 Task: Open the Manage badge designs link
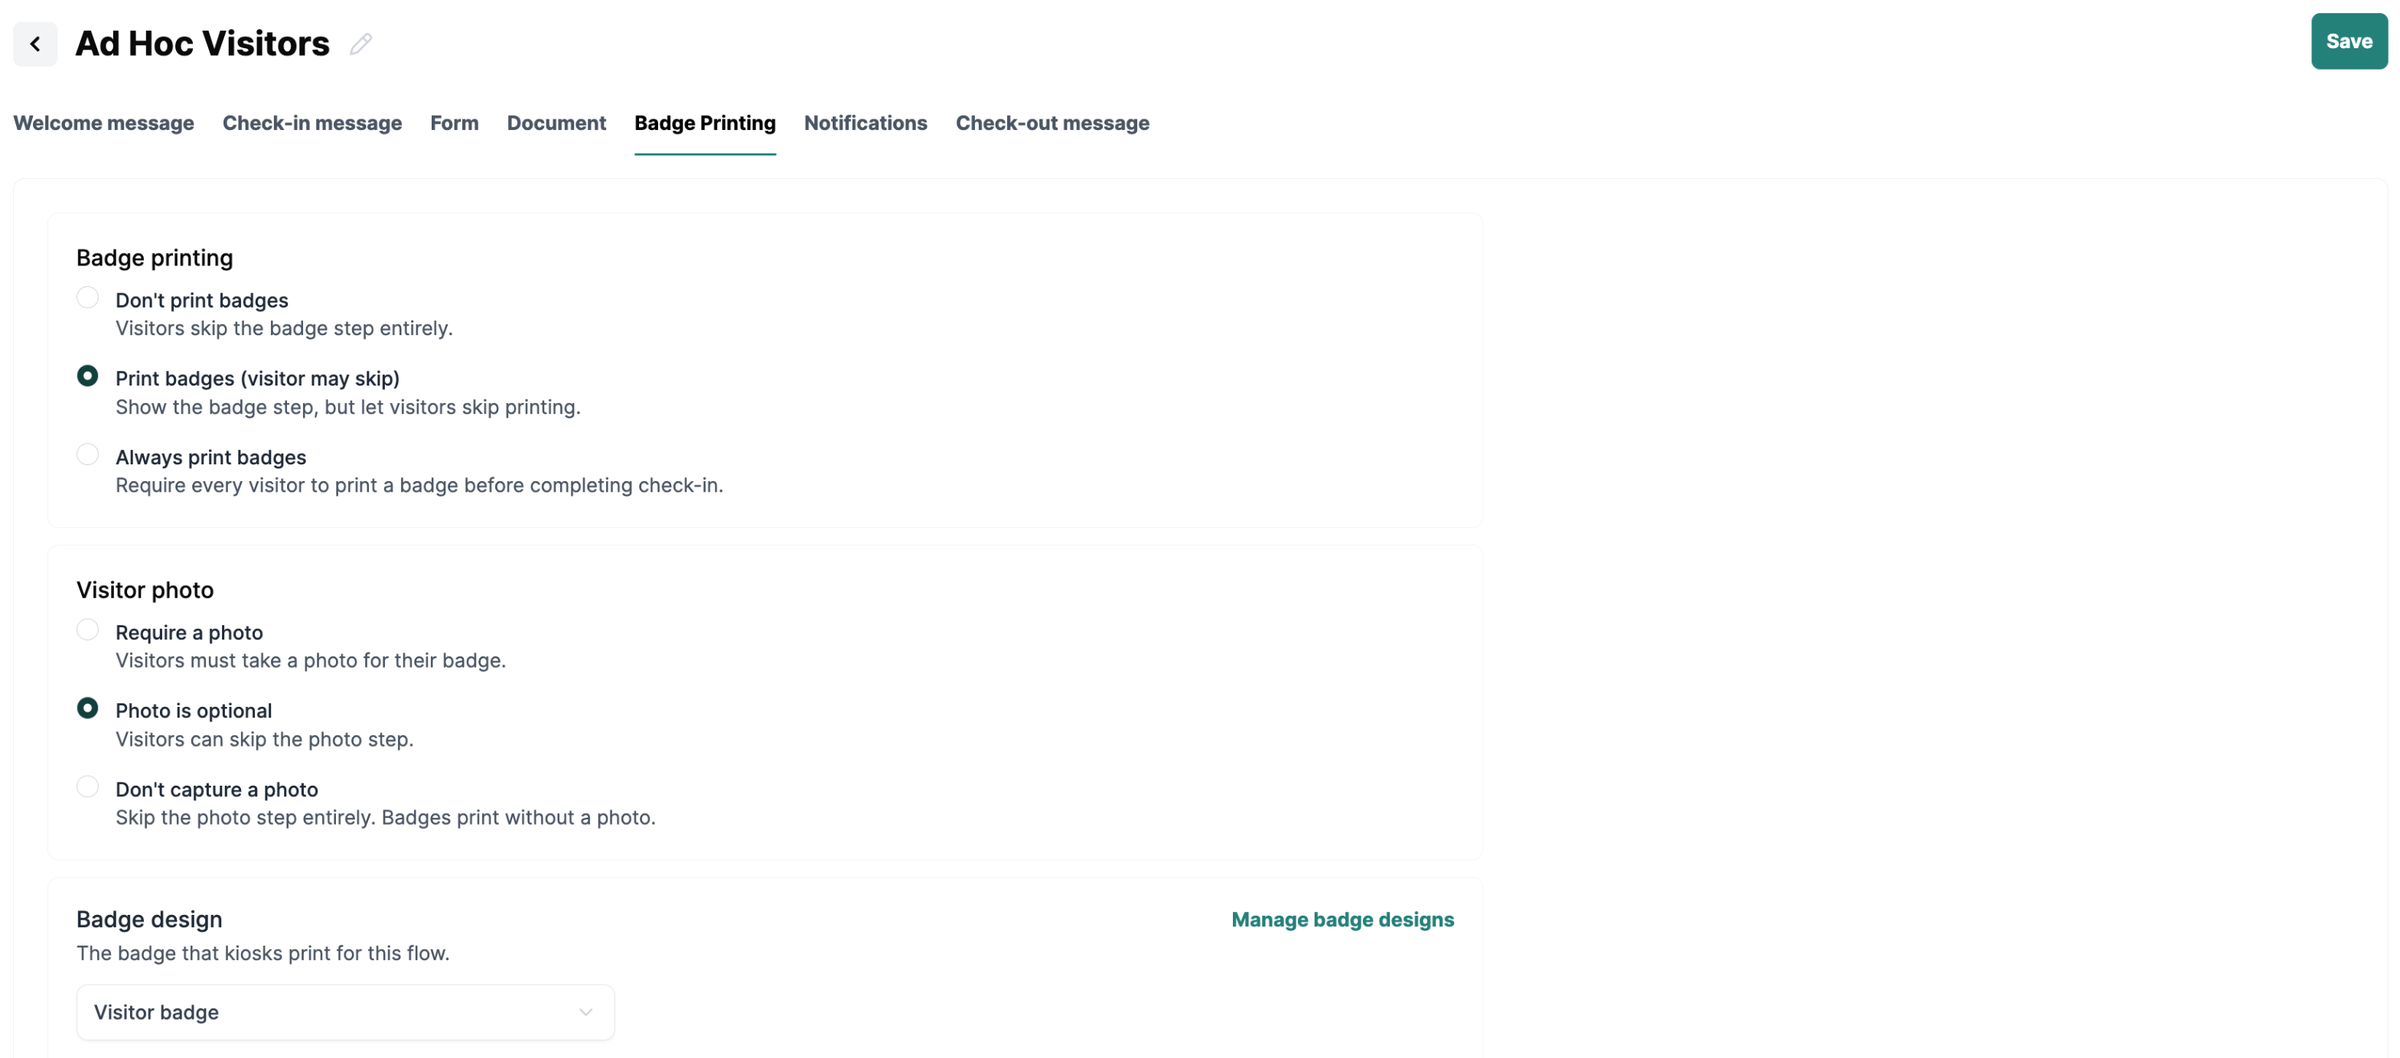[1342, 920]
